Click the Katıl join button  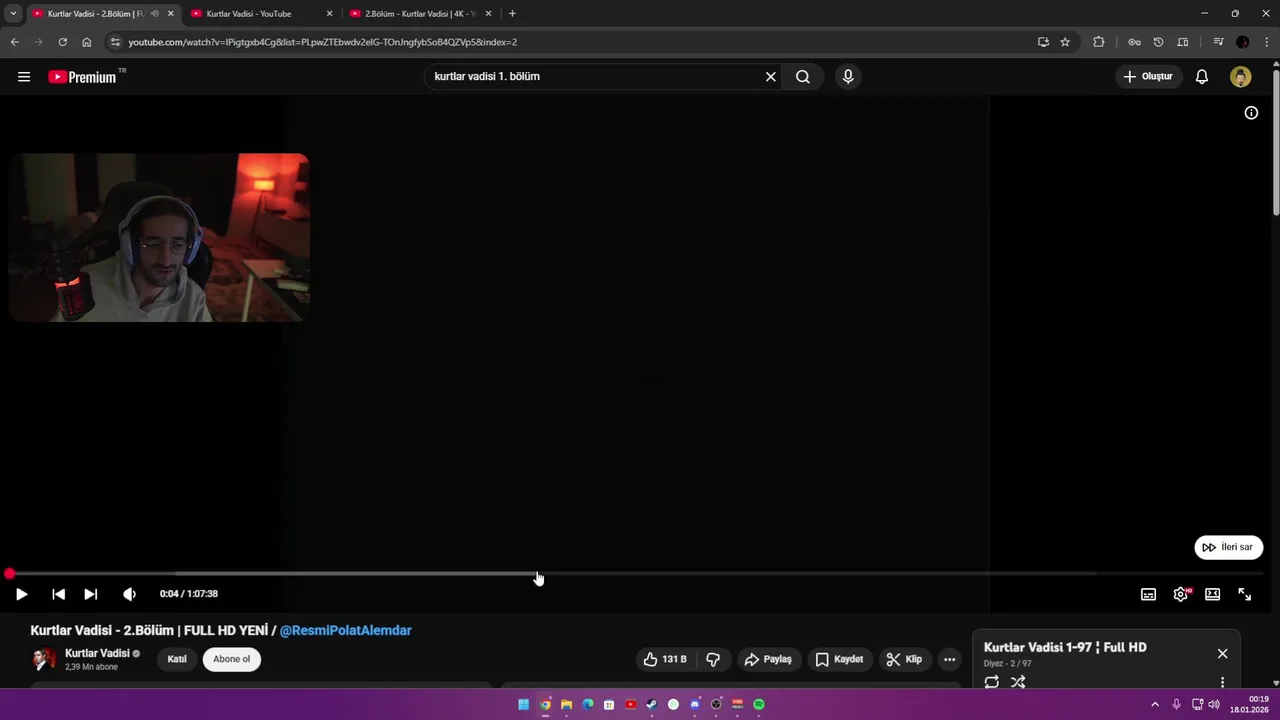point(177,659)
